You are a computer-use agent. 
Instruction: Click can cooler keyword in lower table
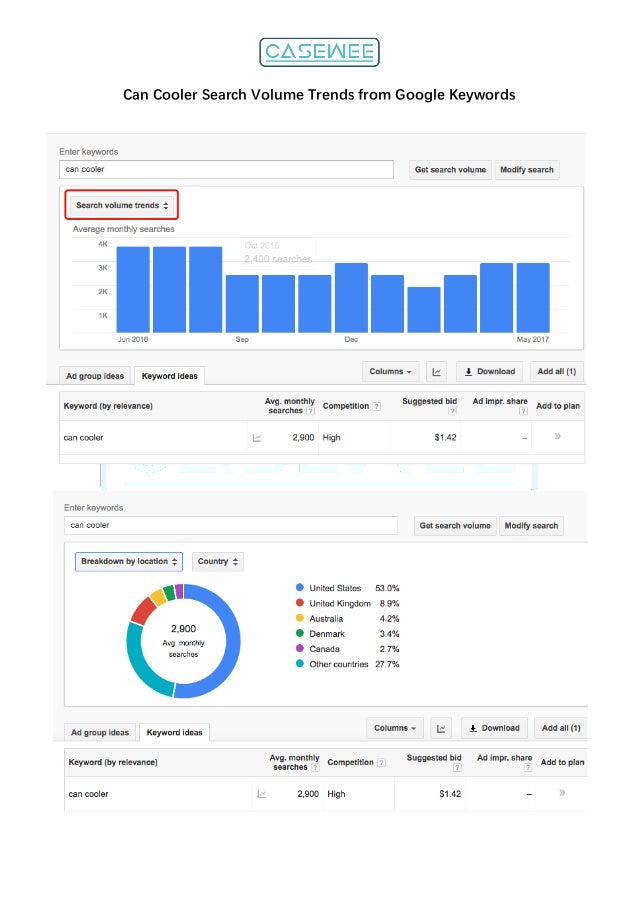pyautogui.click(x=88, y=794)
